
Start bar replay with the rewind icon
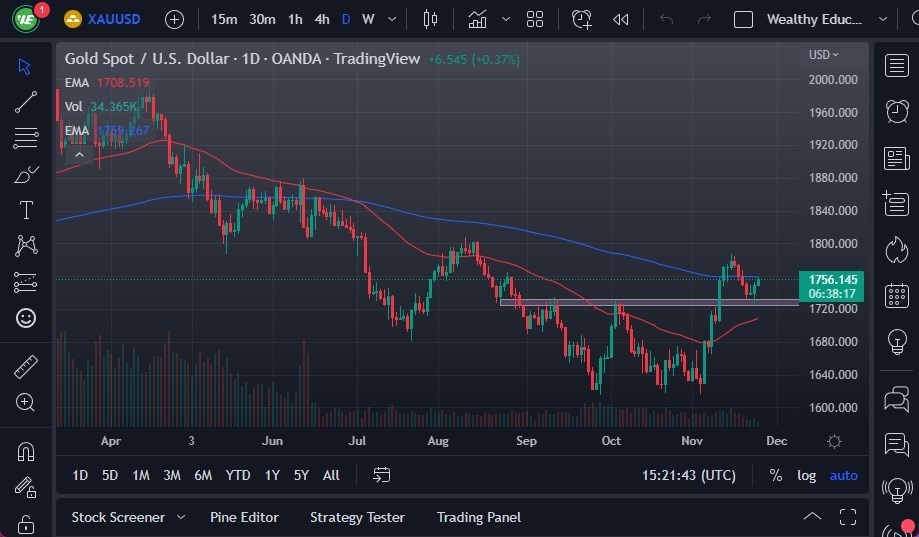621,19
